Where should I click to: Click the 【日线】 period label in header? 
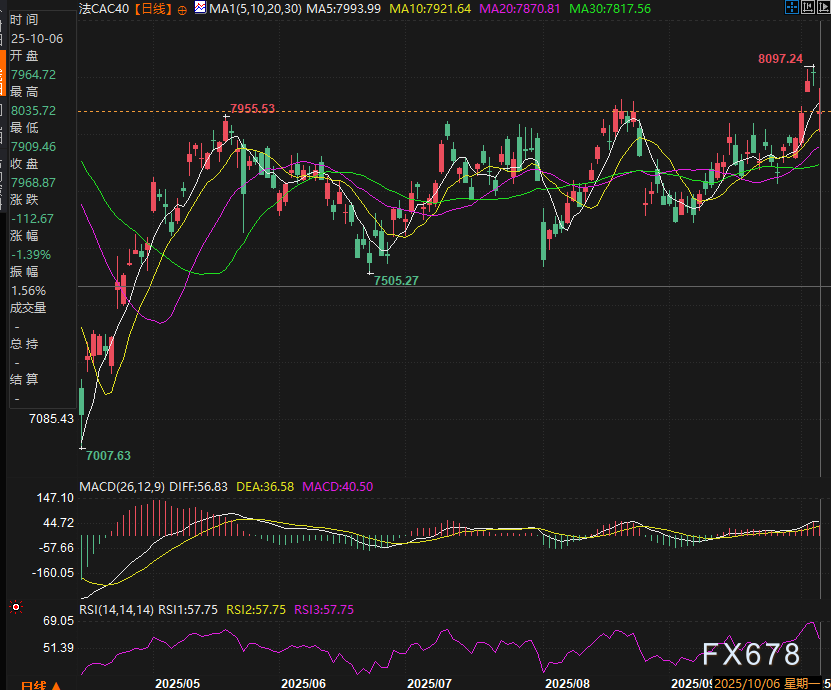[x=152, y=9]
